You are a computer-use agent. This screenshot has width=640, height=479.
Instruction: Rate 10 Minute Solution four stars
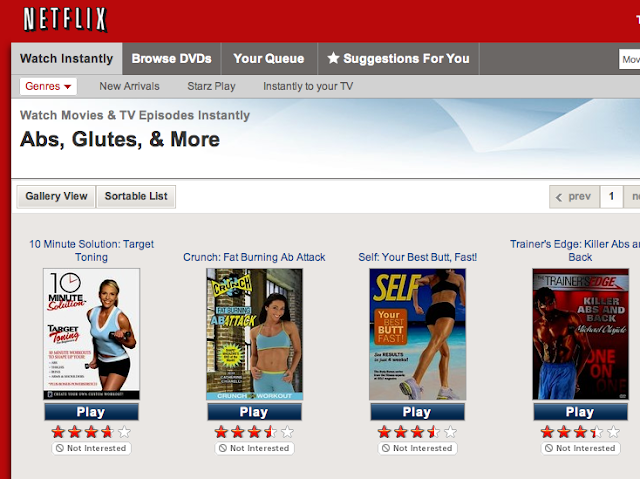click(107, 432)
